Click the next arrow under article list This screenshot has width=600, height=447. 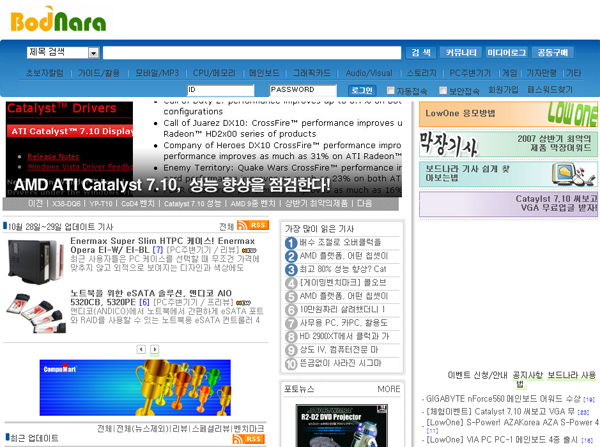[x=155, y=349]
